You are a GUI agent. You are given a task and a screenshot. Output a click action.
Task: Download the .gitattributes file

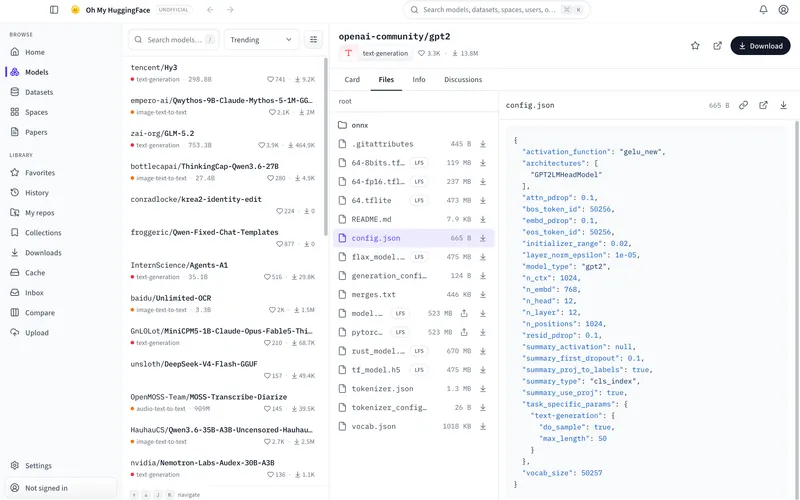483,144
